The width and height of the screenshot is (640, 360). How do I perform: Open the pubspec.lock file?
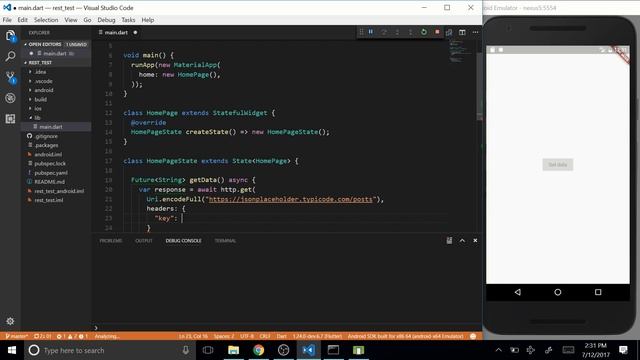(56, 164)
